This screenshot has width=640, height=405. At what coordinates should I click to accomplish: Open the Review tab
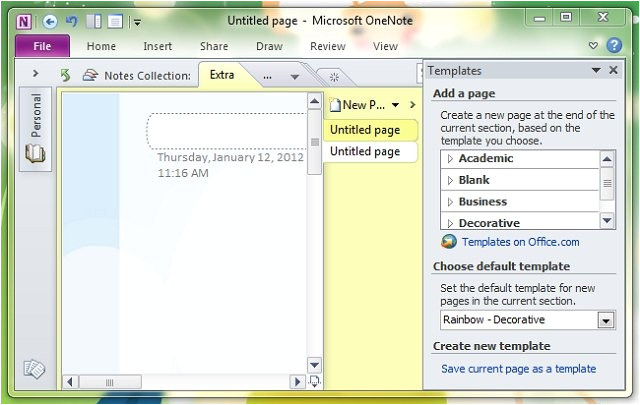click(x=328, y=46)
